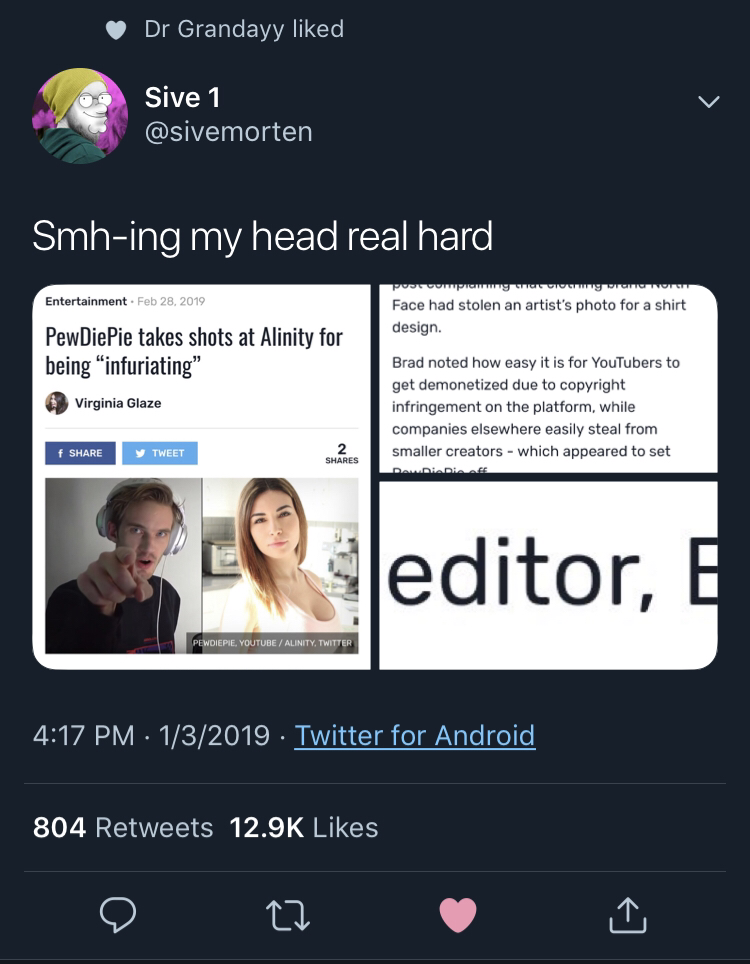Tap the tweet timestamp 4:17 PM
The width and height of the screenshot is (750, 964).
point(84,735)
